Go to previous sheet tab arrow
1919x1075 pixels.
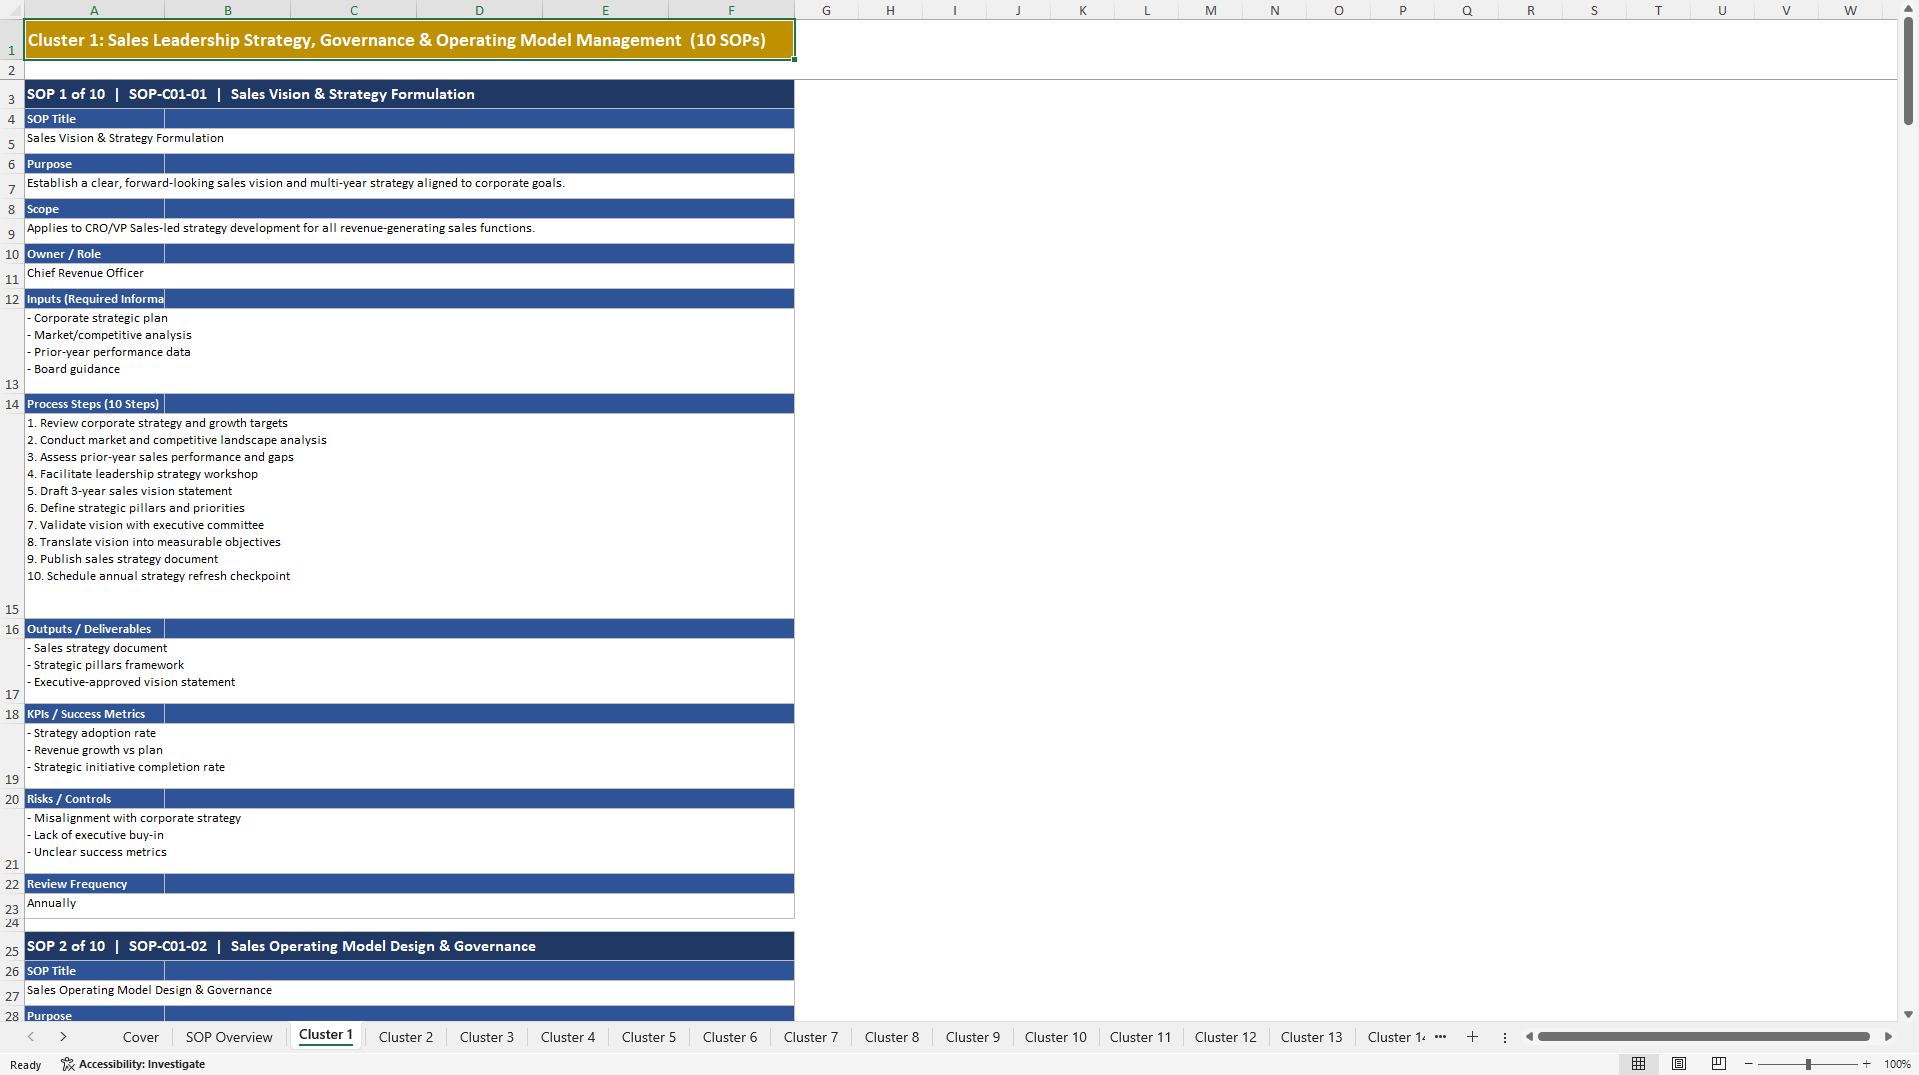point(31,1037)
